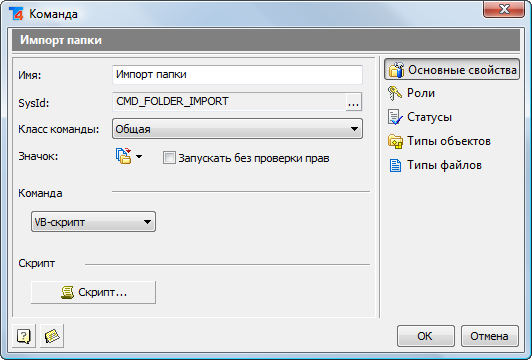Viewport: 532px width, 360px height.
Task: Click the command's Значок icon picker image
Action: 124,156
